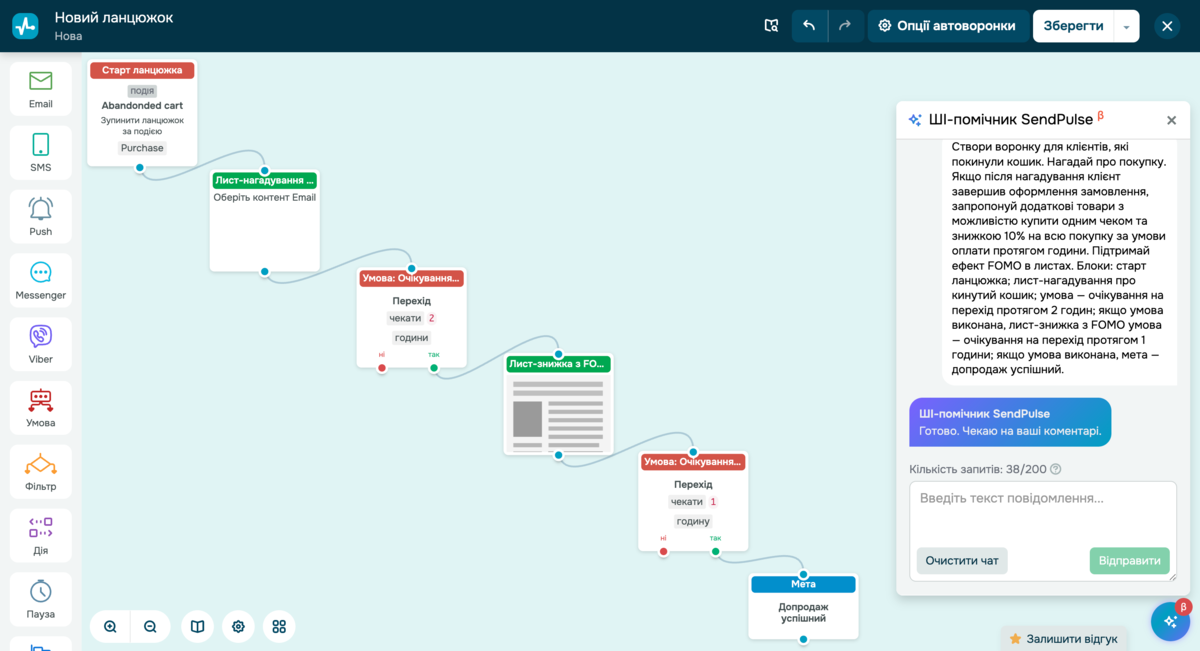
Task: Click the Кількість запитів: 38/200 counter
Action: (x=977, y=469)
